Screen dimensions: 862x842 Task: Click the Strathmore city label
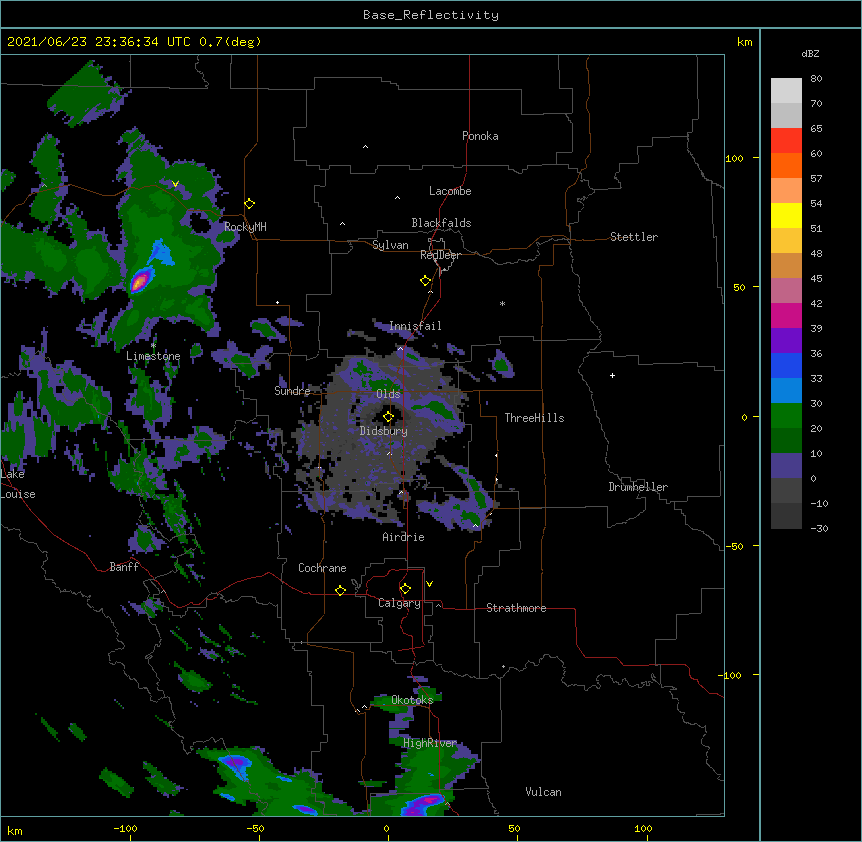516,608
